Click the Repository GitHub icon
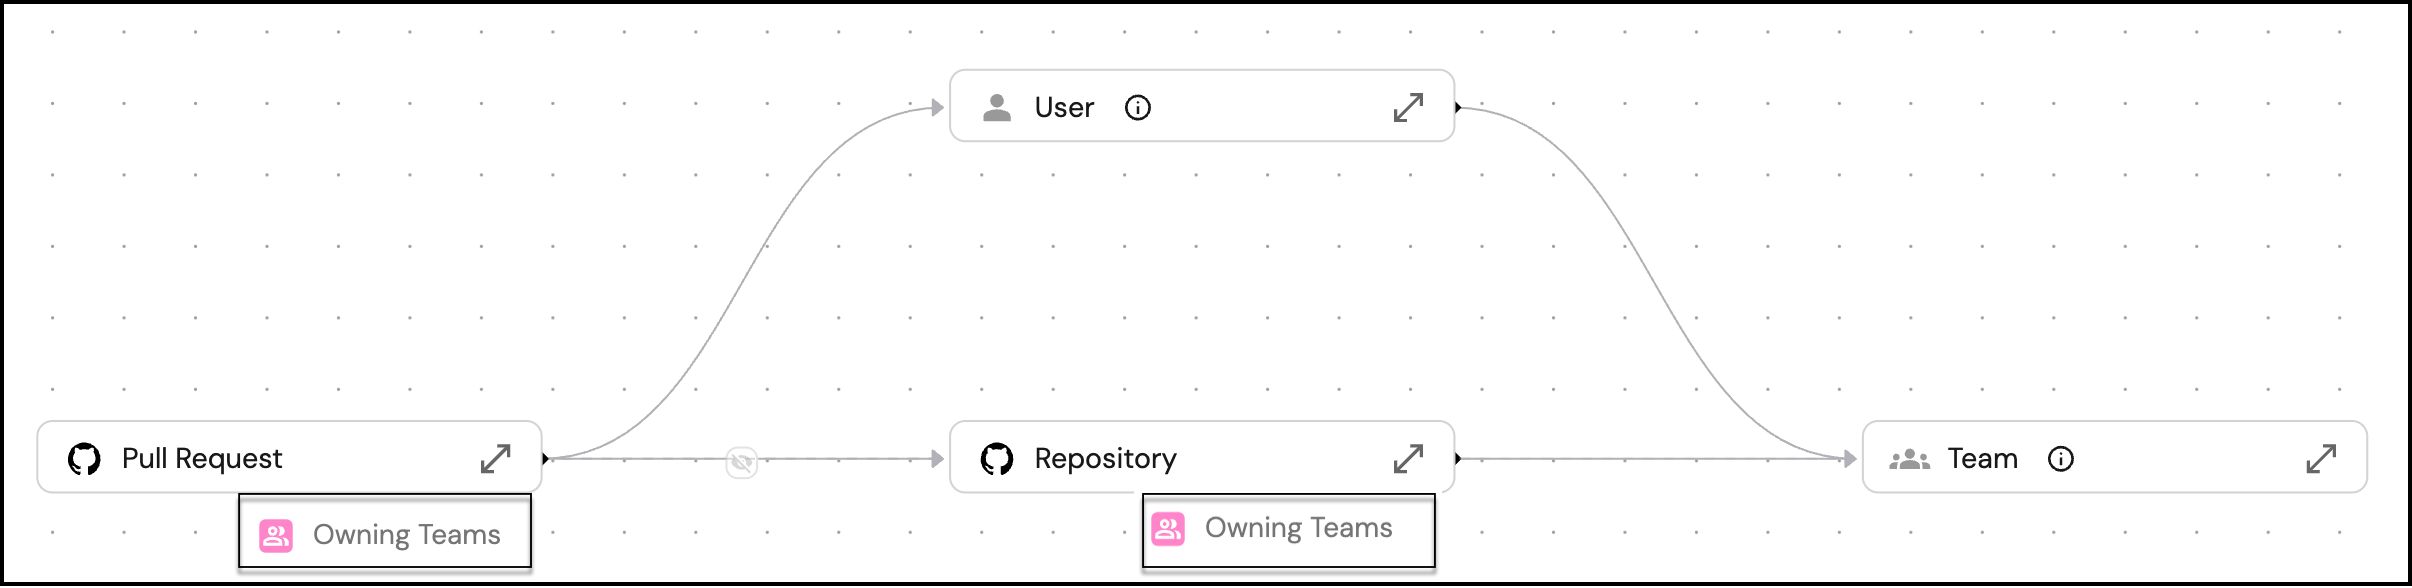Screen dimensions: 2412x588 997,459
